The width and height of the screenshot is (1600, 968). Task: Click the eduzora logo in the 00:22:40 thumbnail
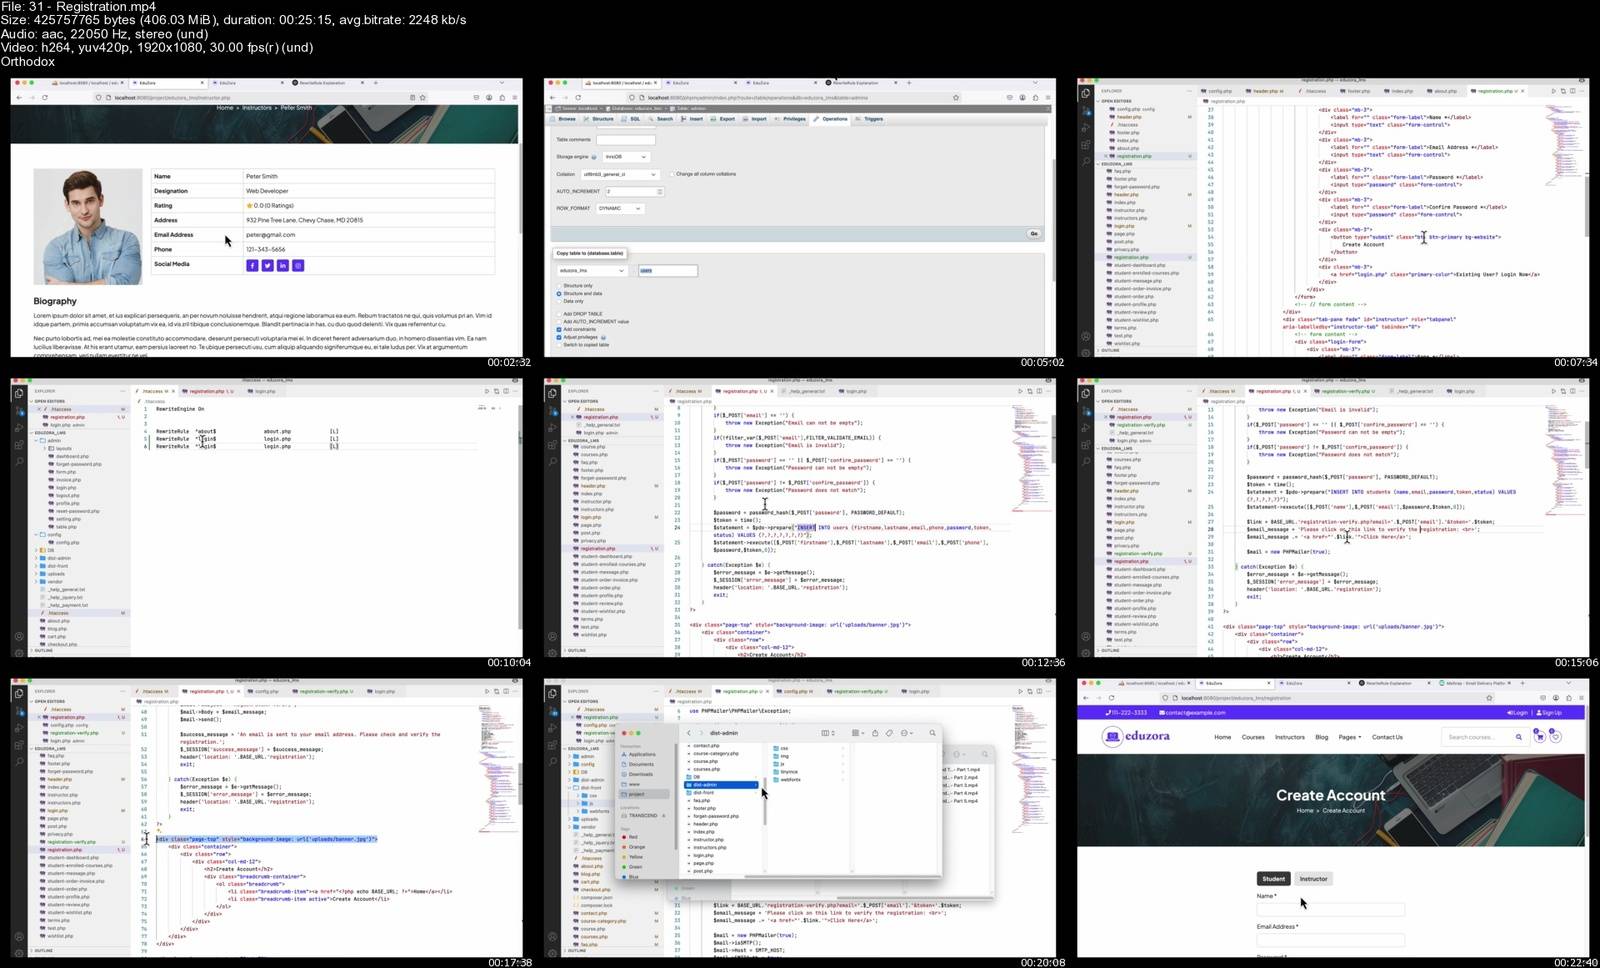(1136, 736)
